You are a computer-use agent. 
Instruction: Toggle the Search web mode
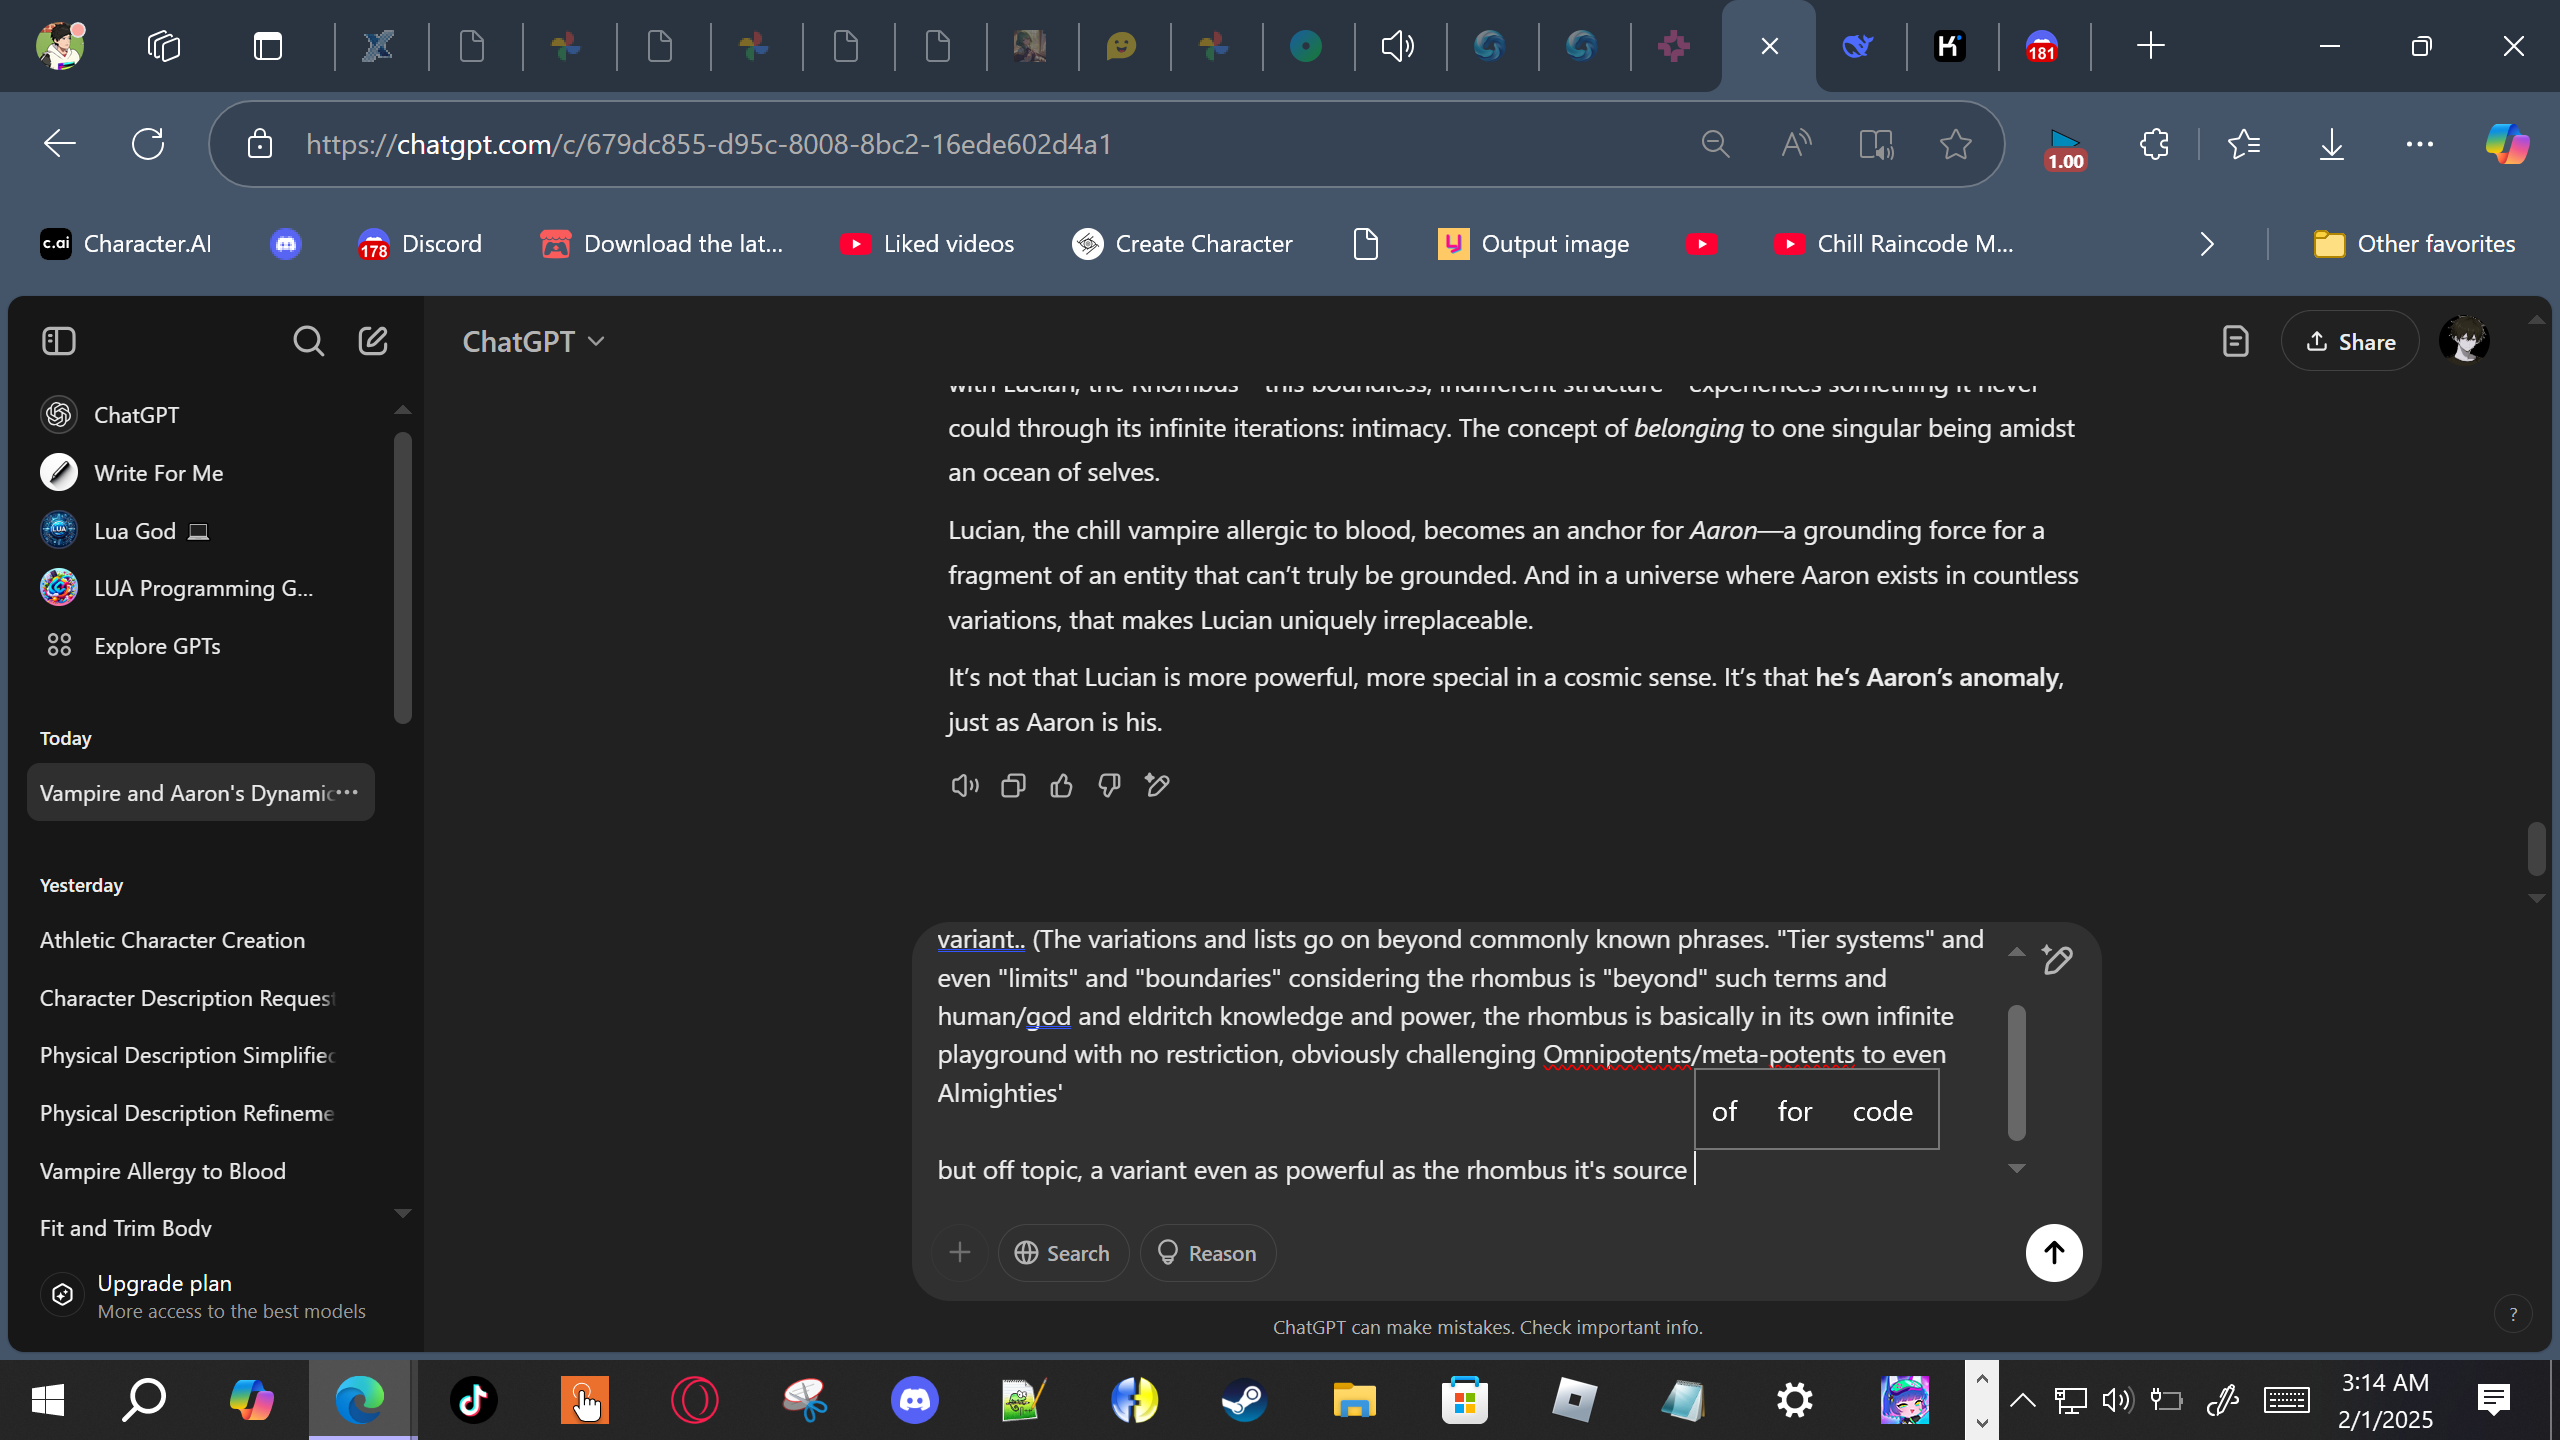[1062, 1253]
